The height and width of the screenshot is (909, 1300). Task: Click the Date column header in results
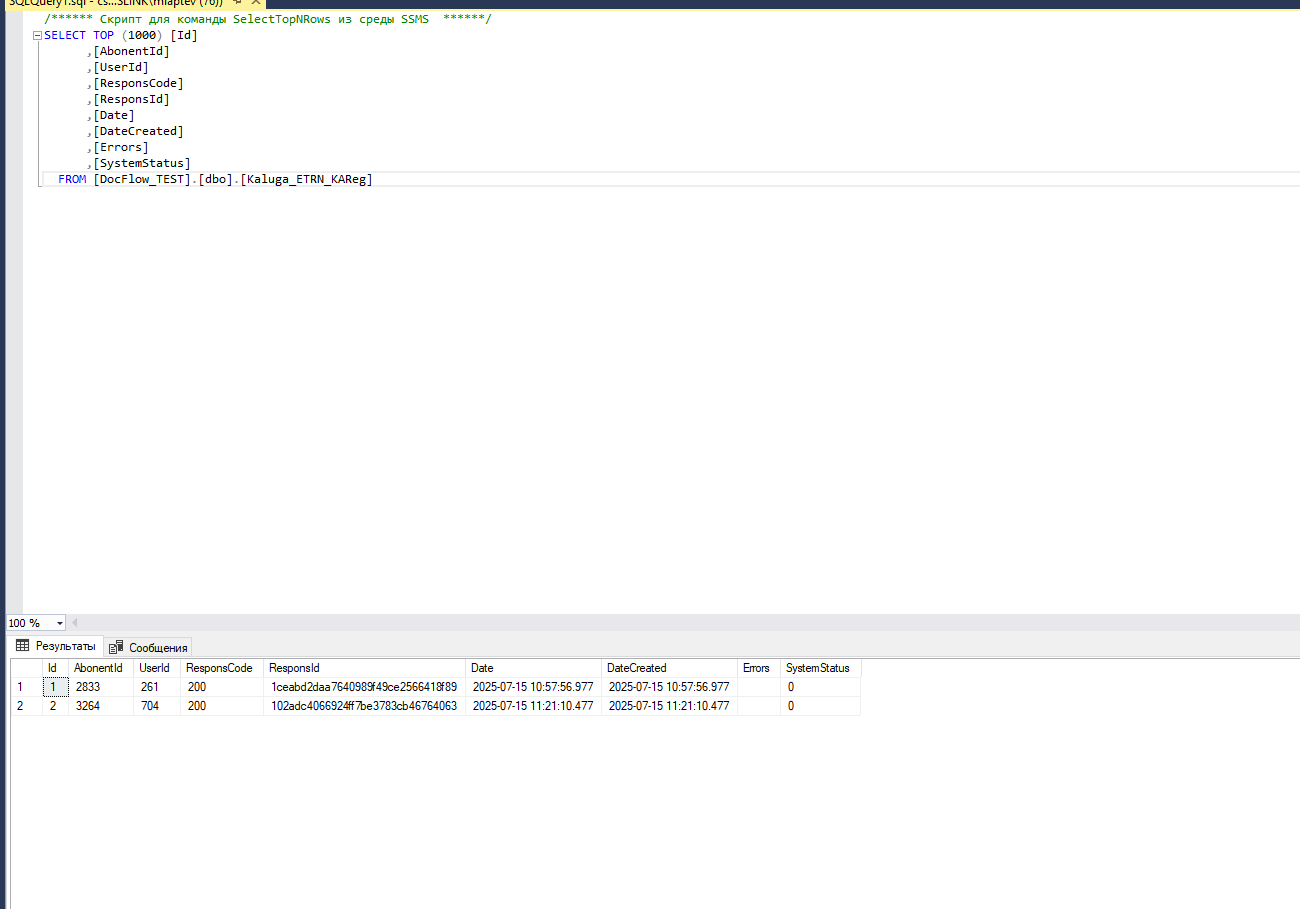click(x=534, y=668)
